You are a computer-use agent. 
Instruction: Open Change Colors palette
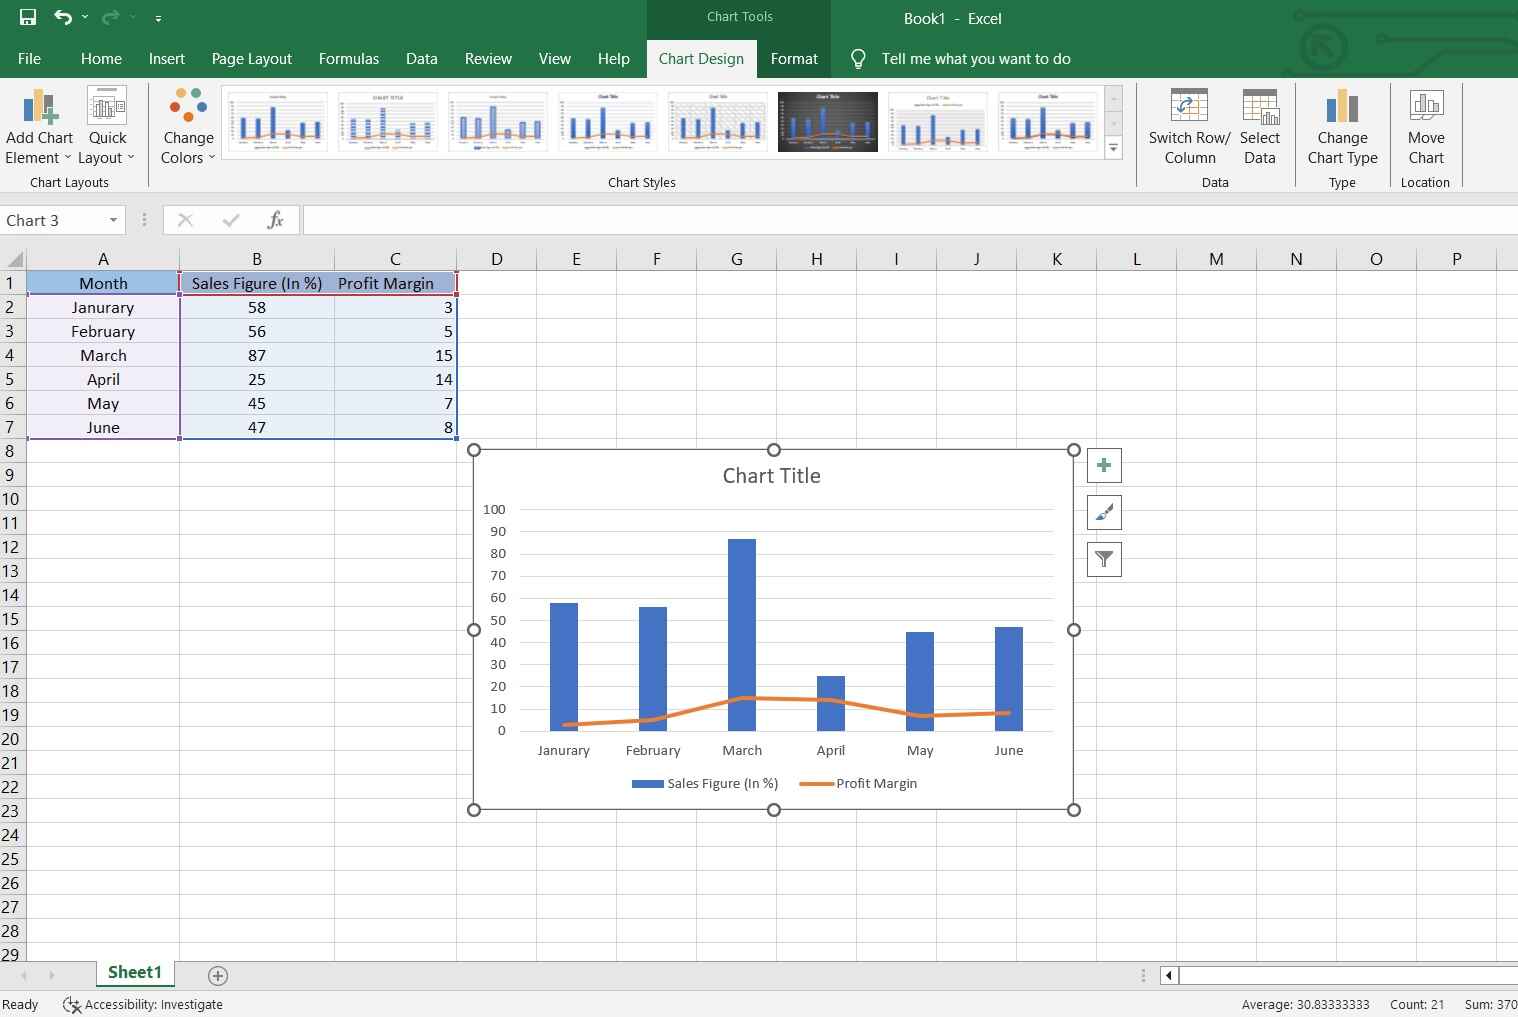188,127
